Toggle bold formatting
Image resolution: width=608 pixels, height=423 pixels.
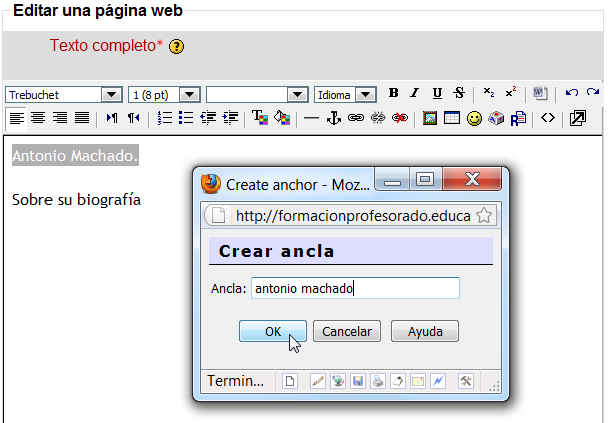(393, 94)
